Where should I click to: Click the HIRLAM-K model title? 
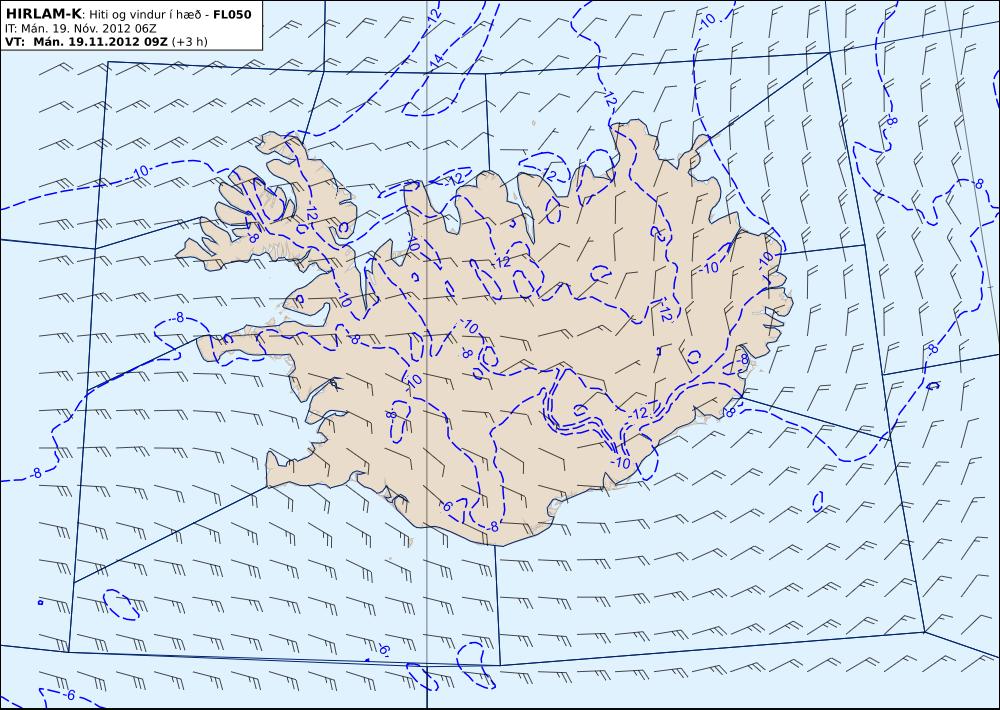43,14
